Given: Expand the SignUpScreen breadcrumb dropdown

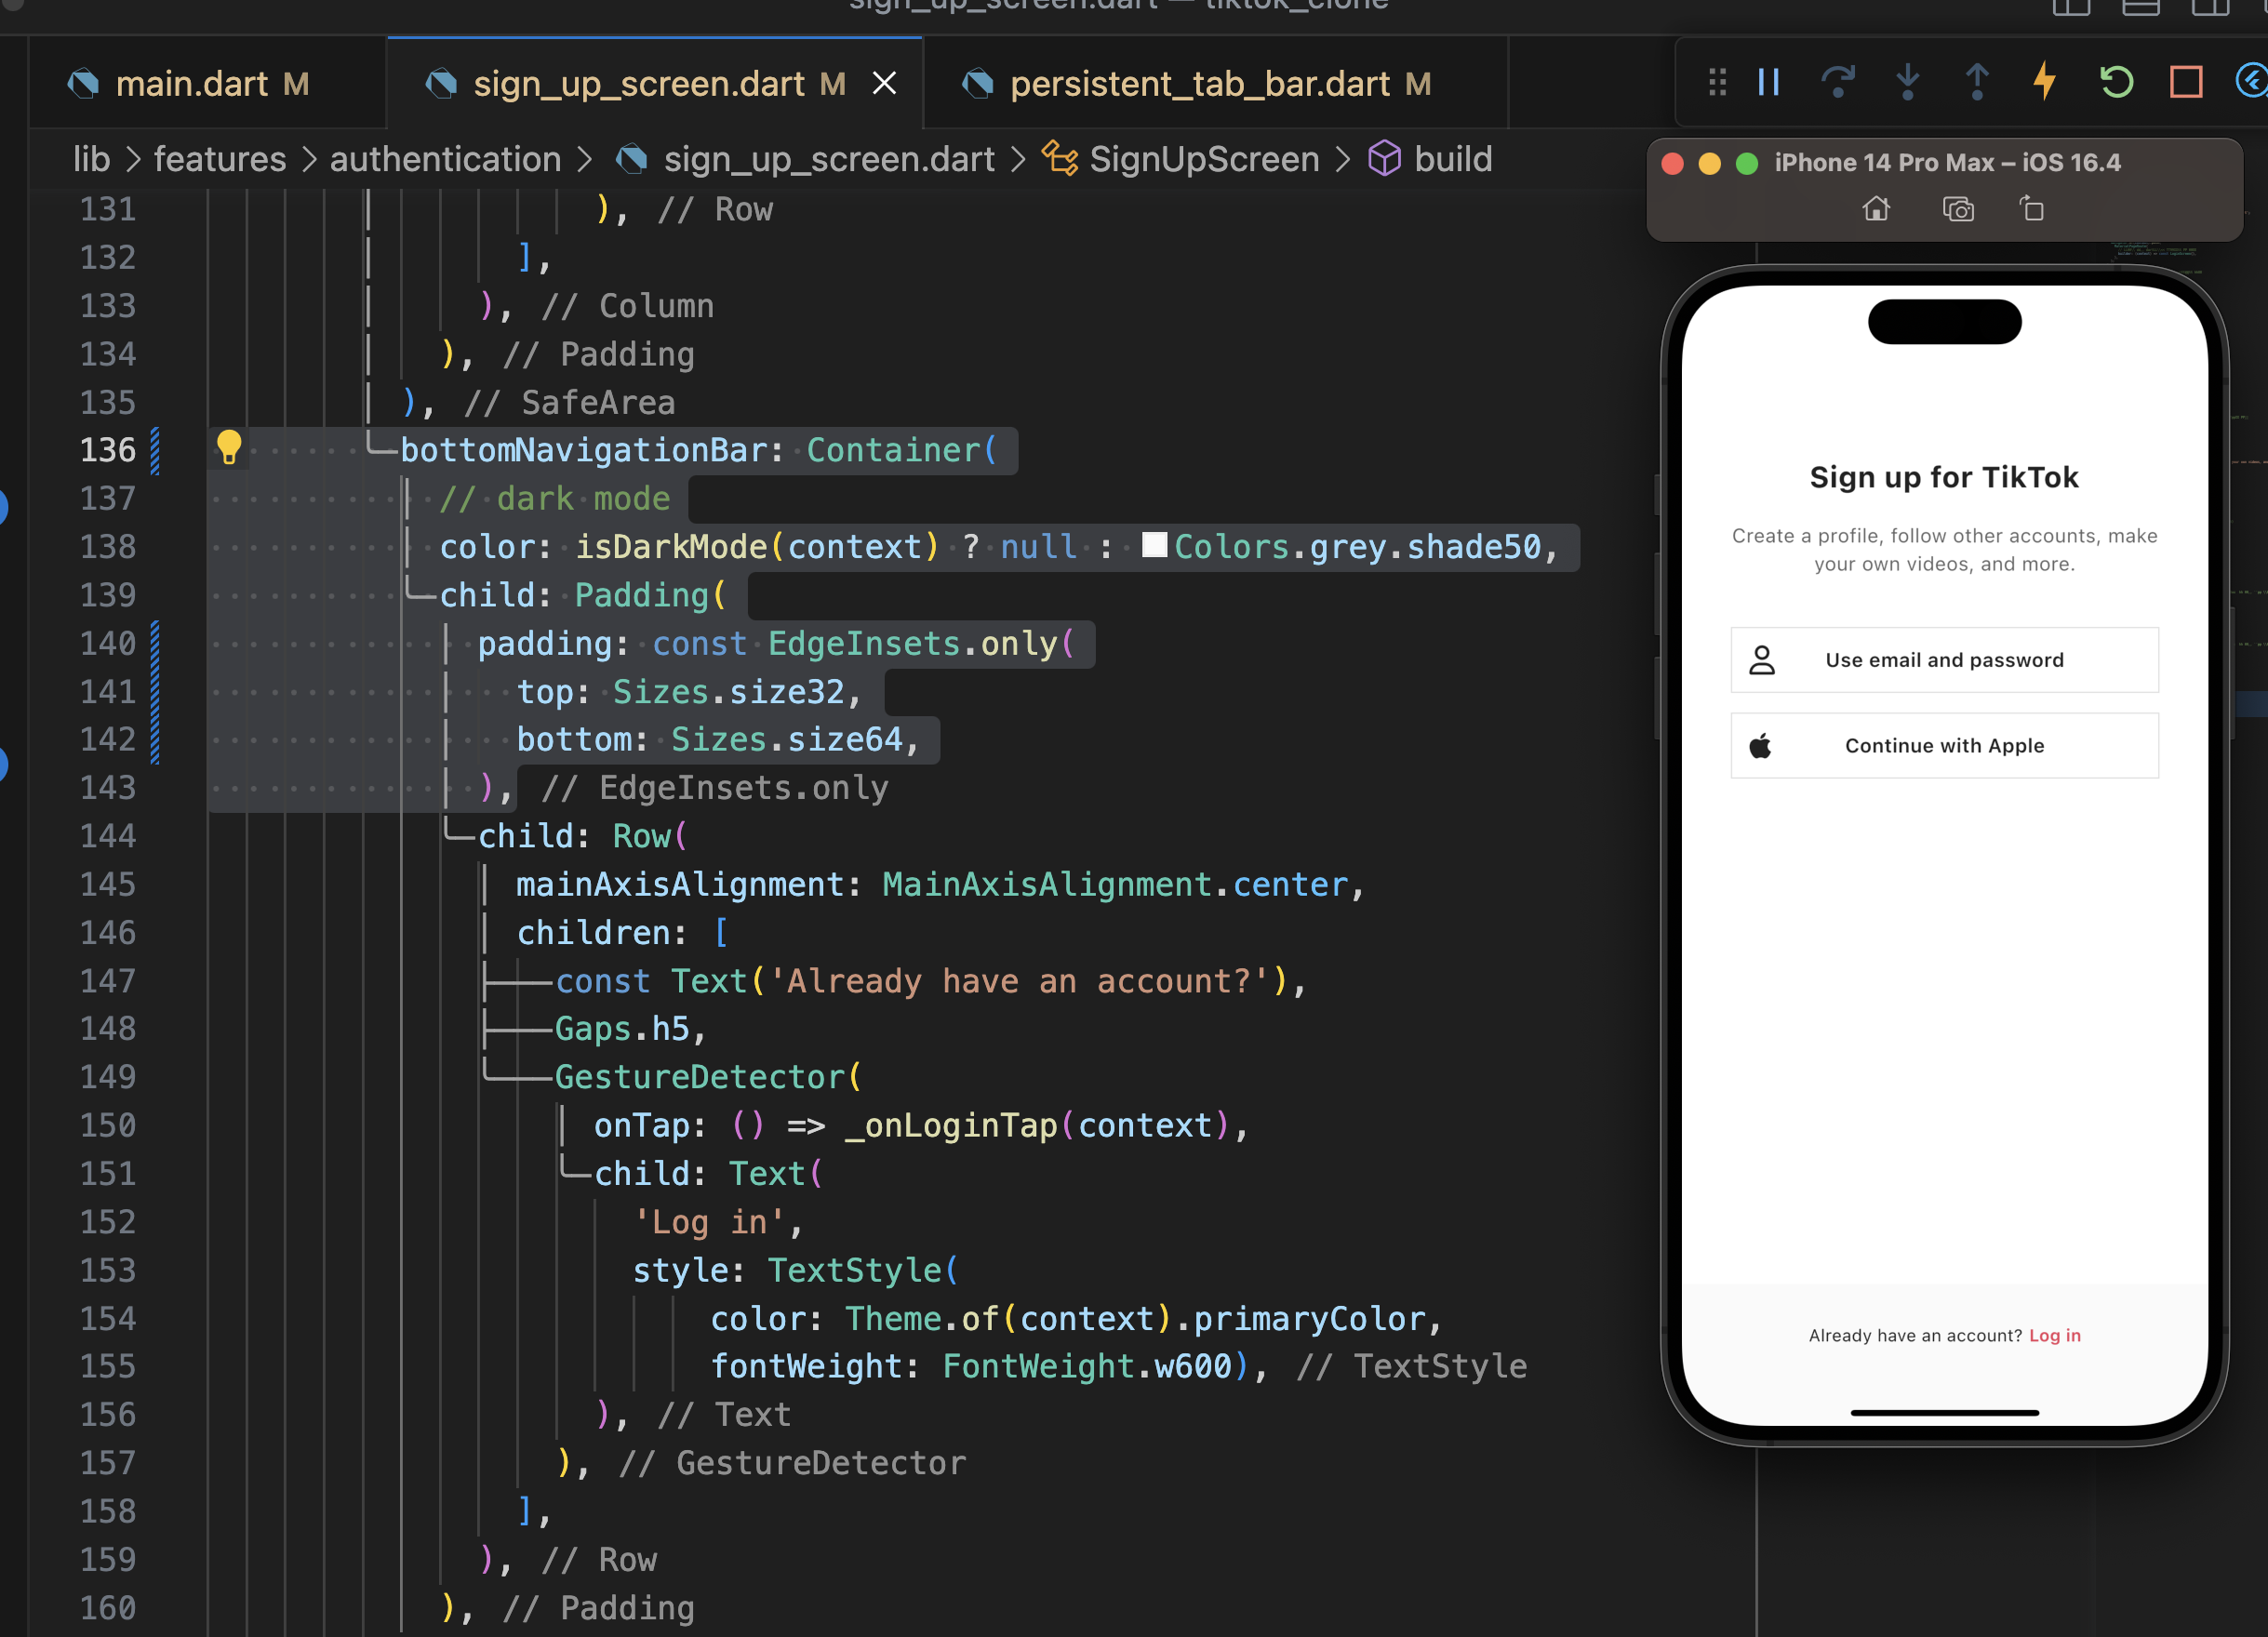Looking at the screenshot, I should (x=1203, y=160).
